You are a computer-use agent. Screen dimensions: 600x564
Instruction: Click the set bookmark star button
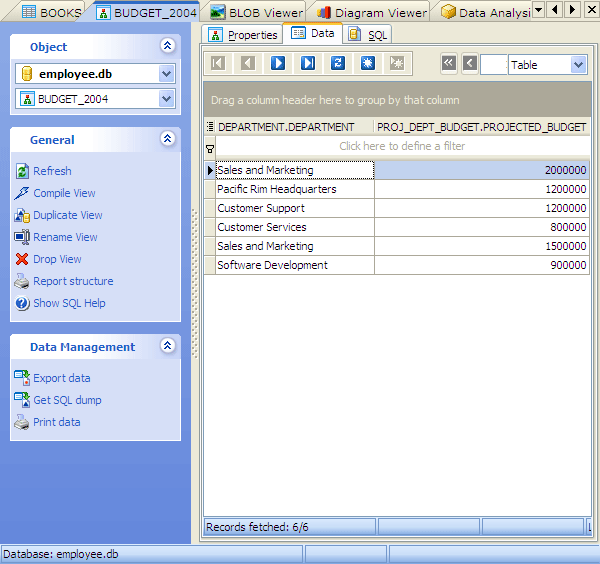pos(367,63)
